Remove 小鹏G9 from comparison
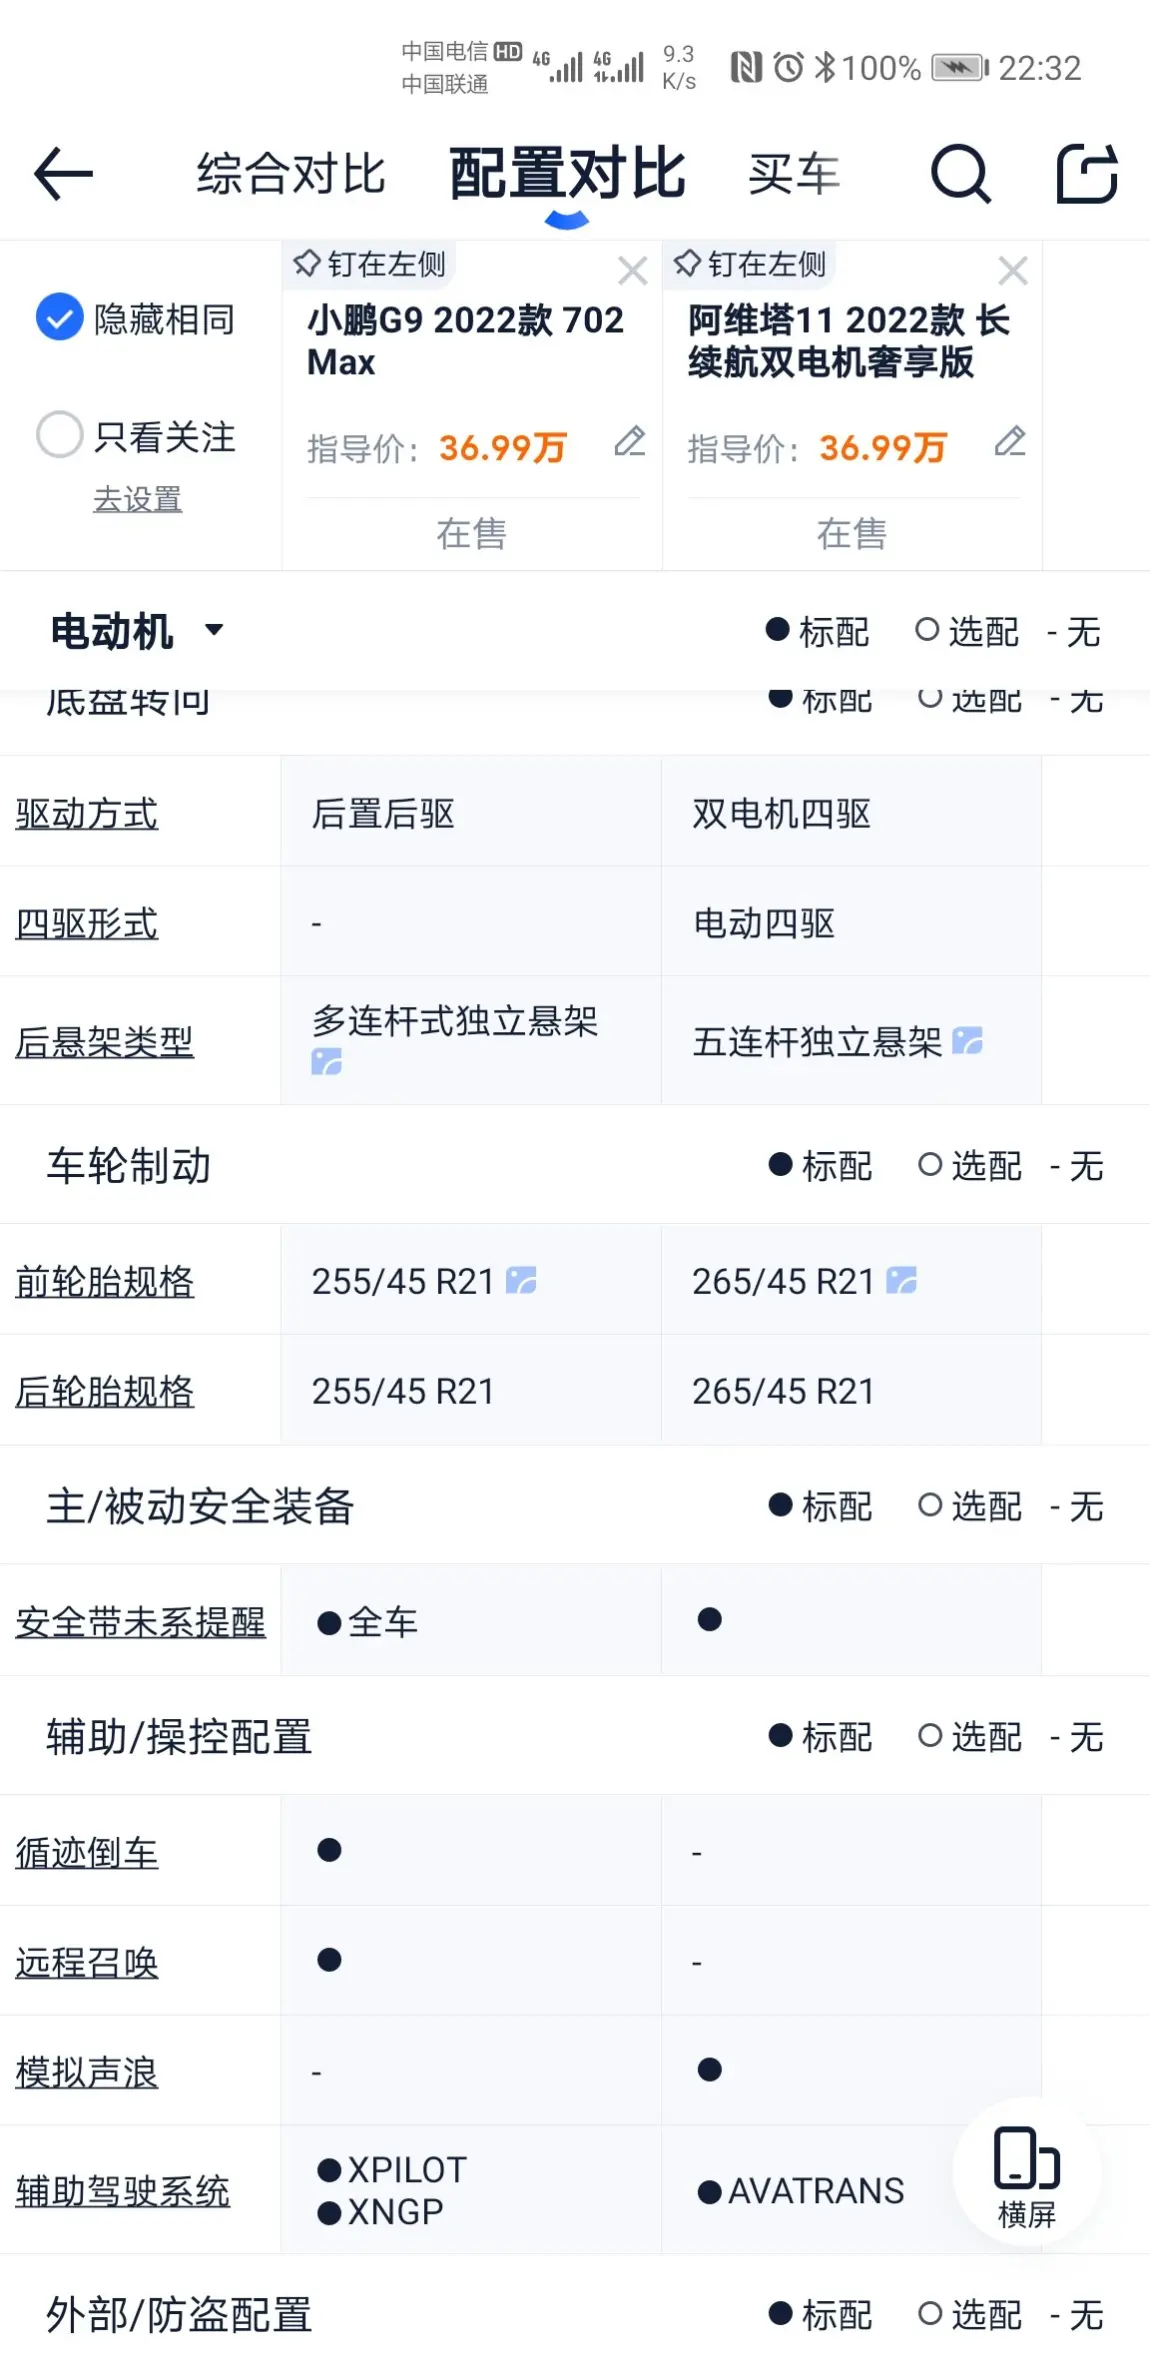The width and height of the screenshot is (1150, 2372). (632, 270)
